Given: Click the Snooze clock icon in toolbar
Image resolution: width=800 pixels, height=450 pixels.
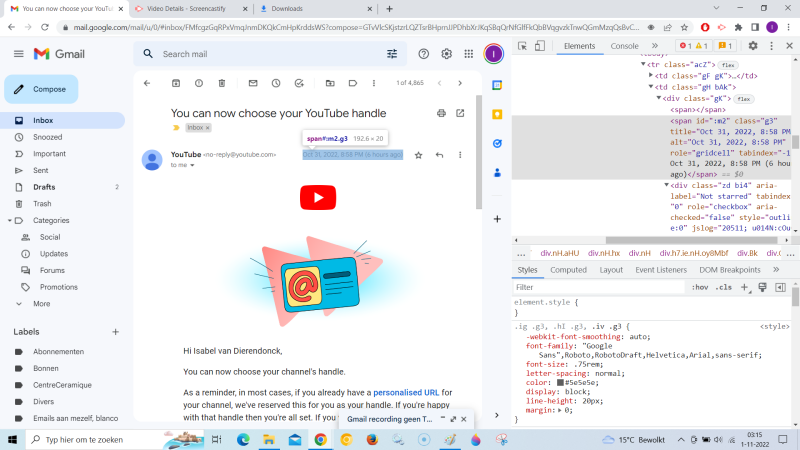Looking at the screenshot, I should (x=276, y=83).
